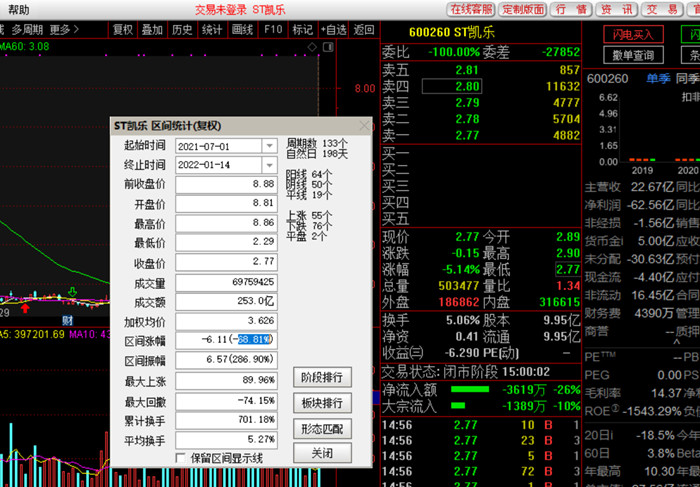Image resolution: width=700 pixels, height=487 pixels.
Task: Click the green down arrow chart marker
Action: pyautogui.click(x=72, y=292)
